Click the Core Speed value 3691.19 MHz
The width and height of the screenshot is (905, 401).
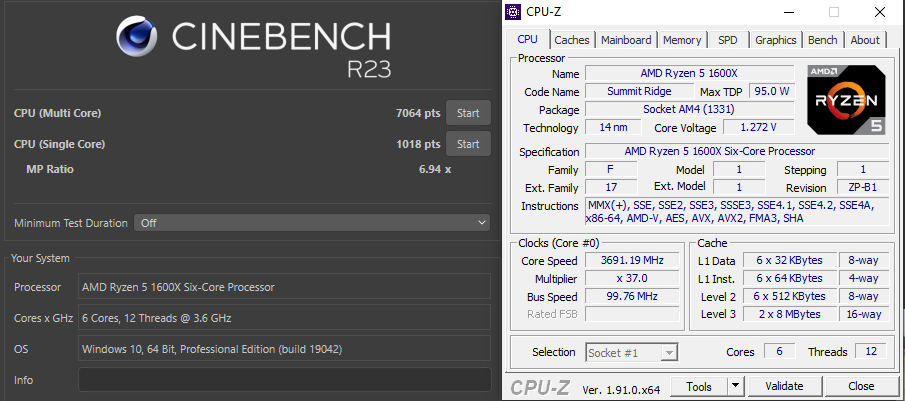[x=632, y=260]
